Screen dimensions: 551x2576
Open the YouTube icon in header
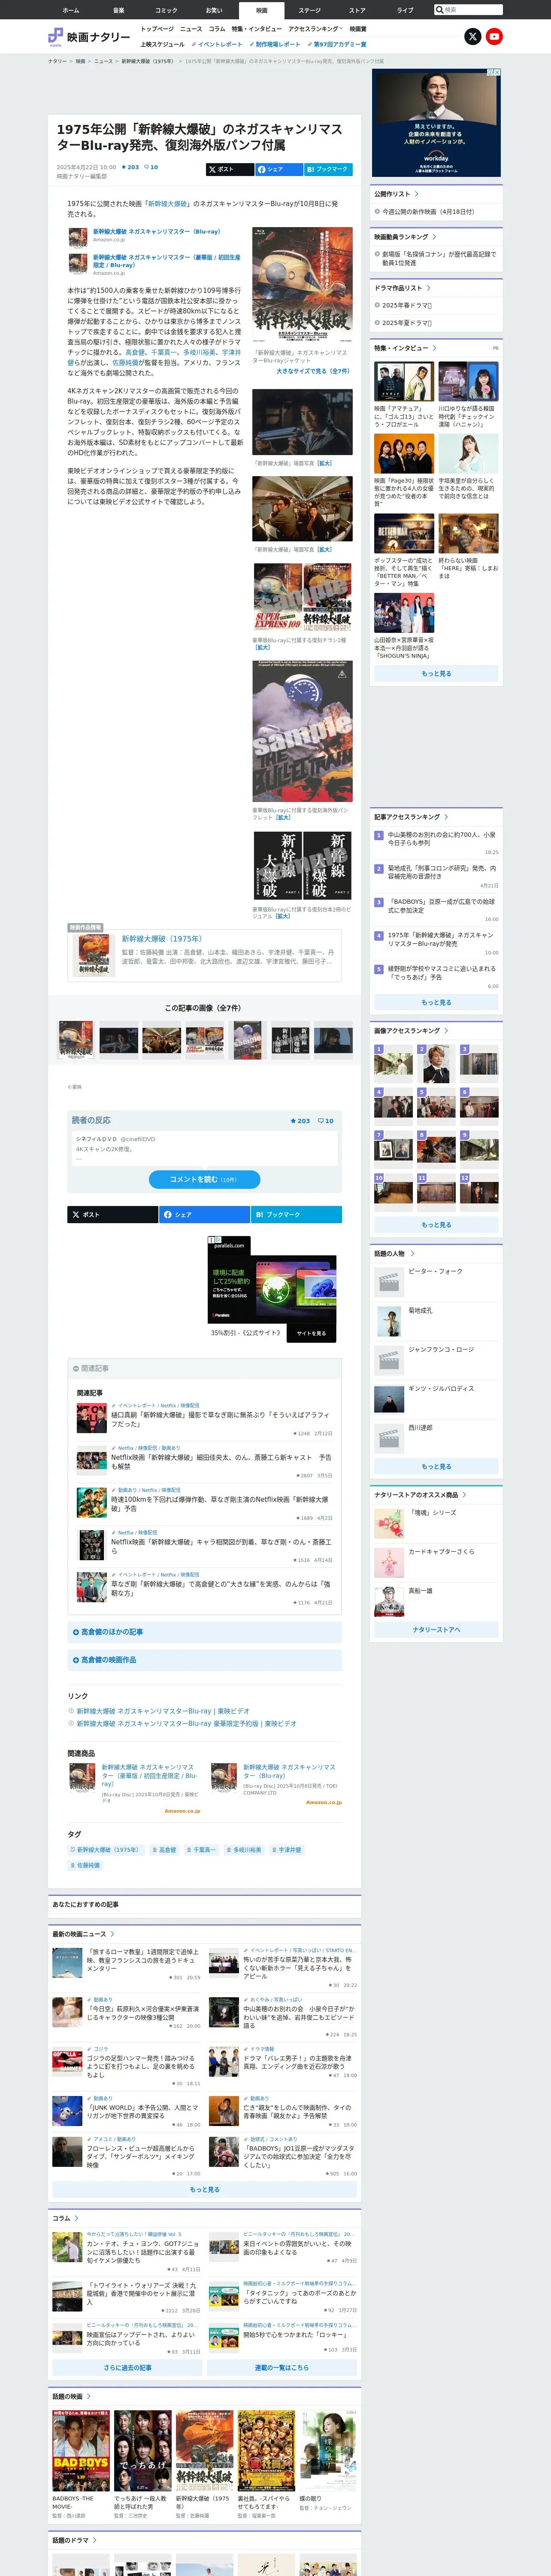(x=494, y=36)
